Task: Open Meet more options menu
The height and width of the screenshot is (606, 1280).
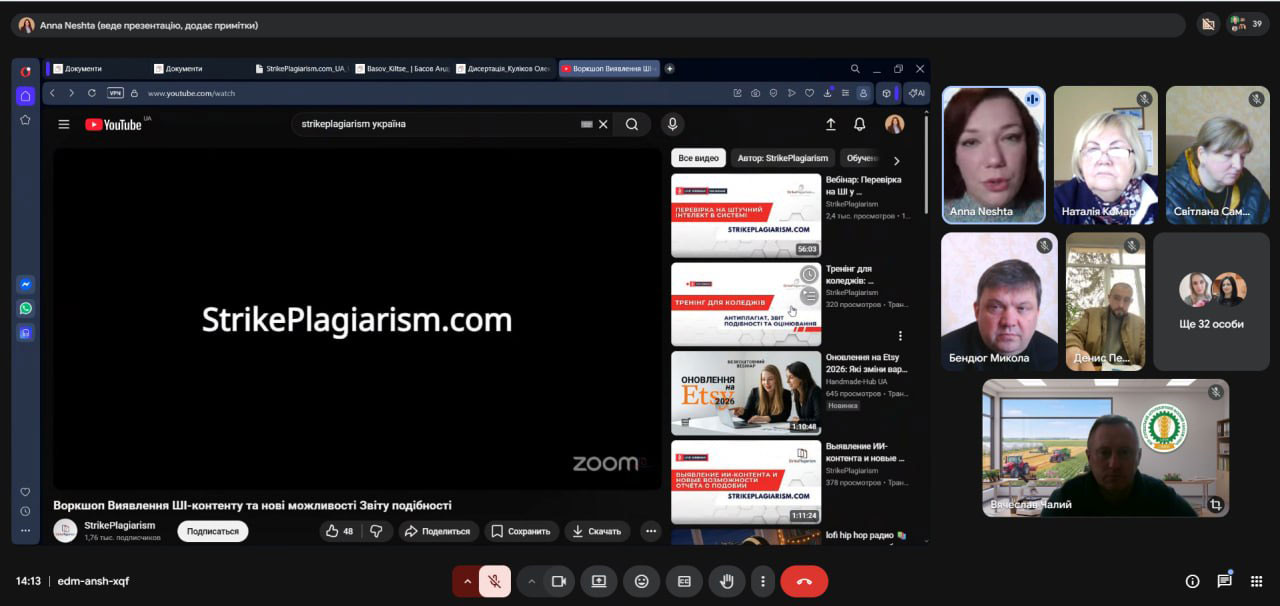Action: point(763,581)
